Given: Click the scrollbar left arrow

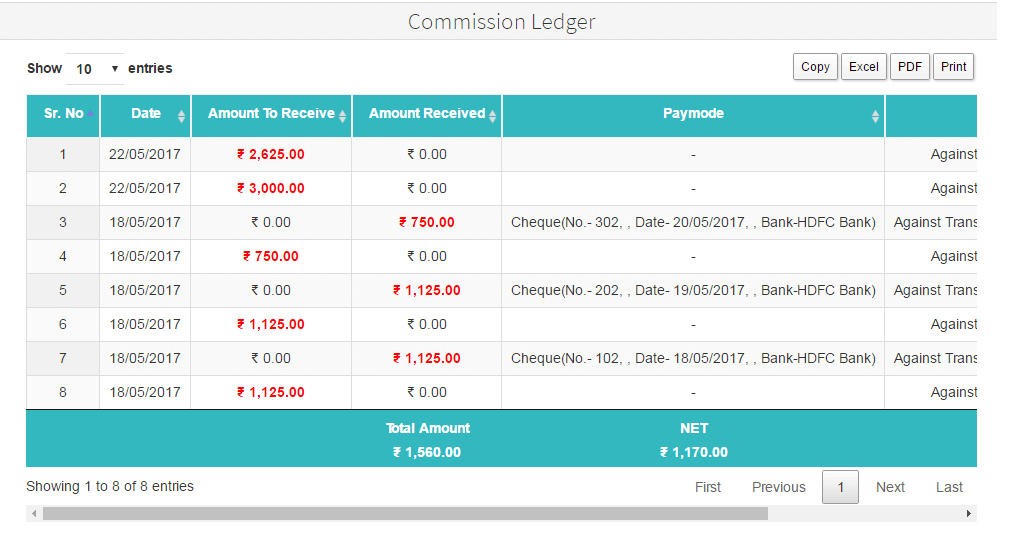Looking at the screenshot, I should point(34,513).
